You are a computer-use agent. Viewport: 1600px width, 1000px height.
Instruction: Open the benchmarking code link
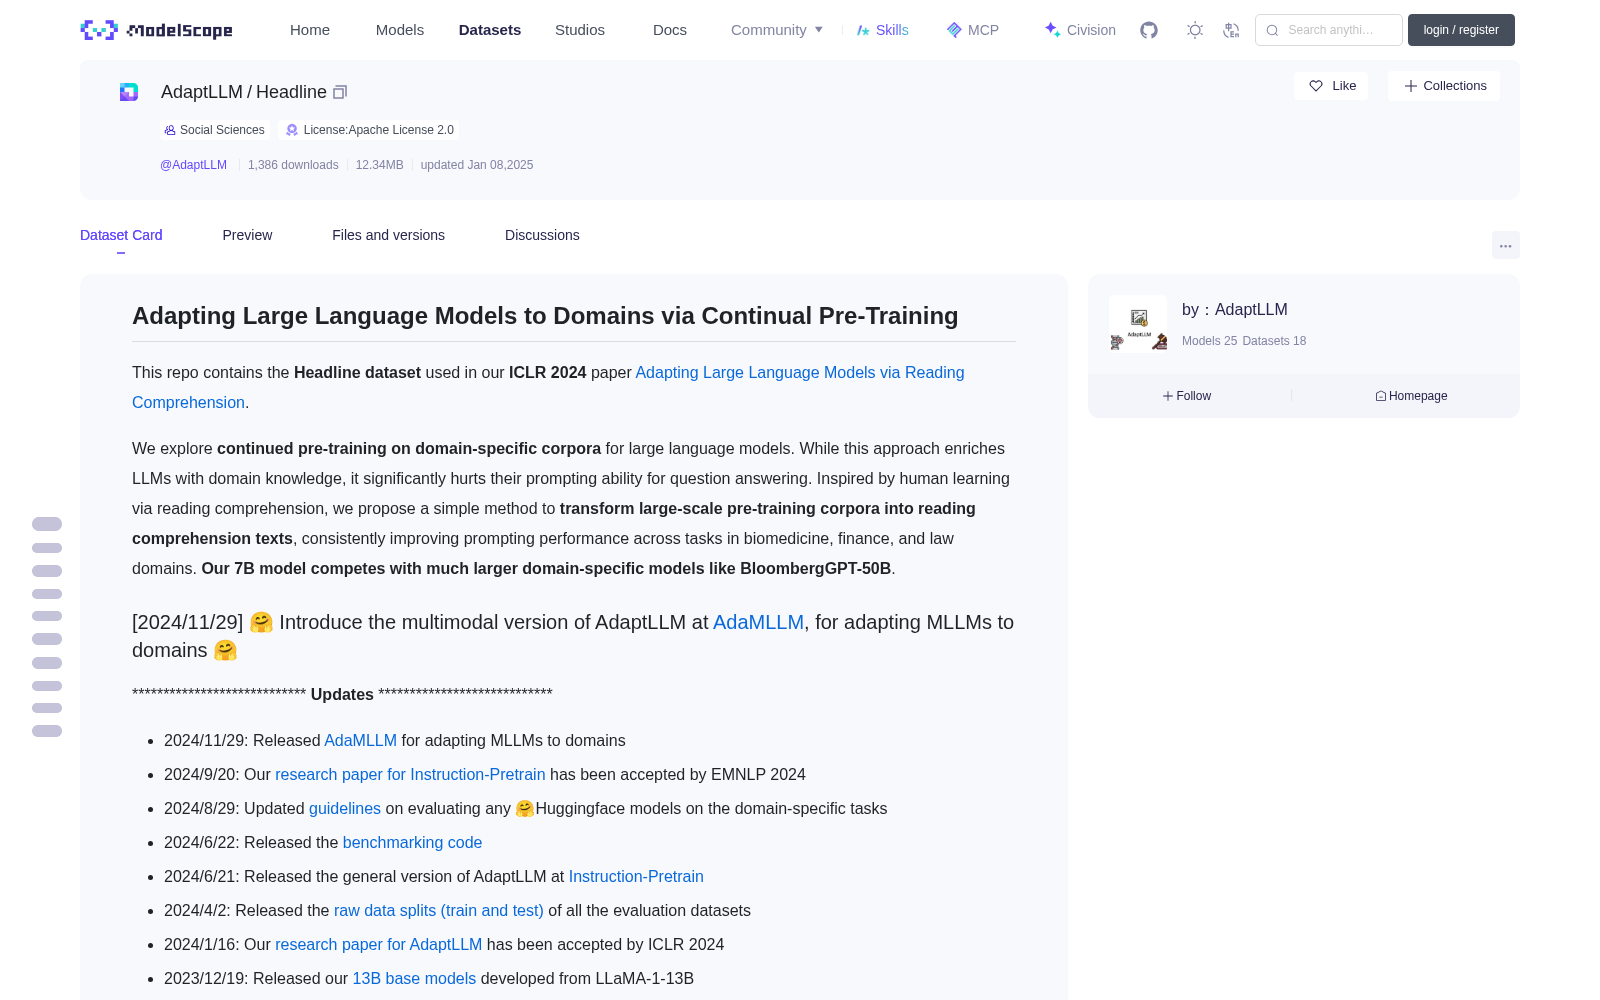pyautogui.click(x=412, y=842)
